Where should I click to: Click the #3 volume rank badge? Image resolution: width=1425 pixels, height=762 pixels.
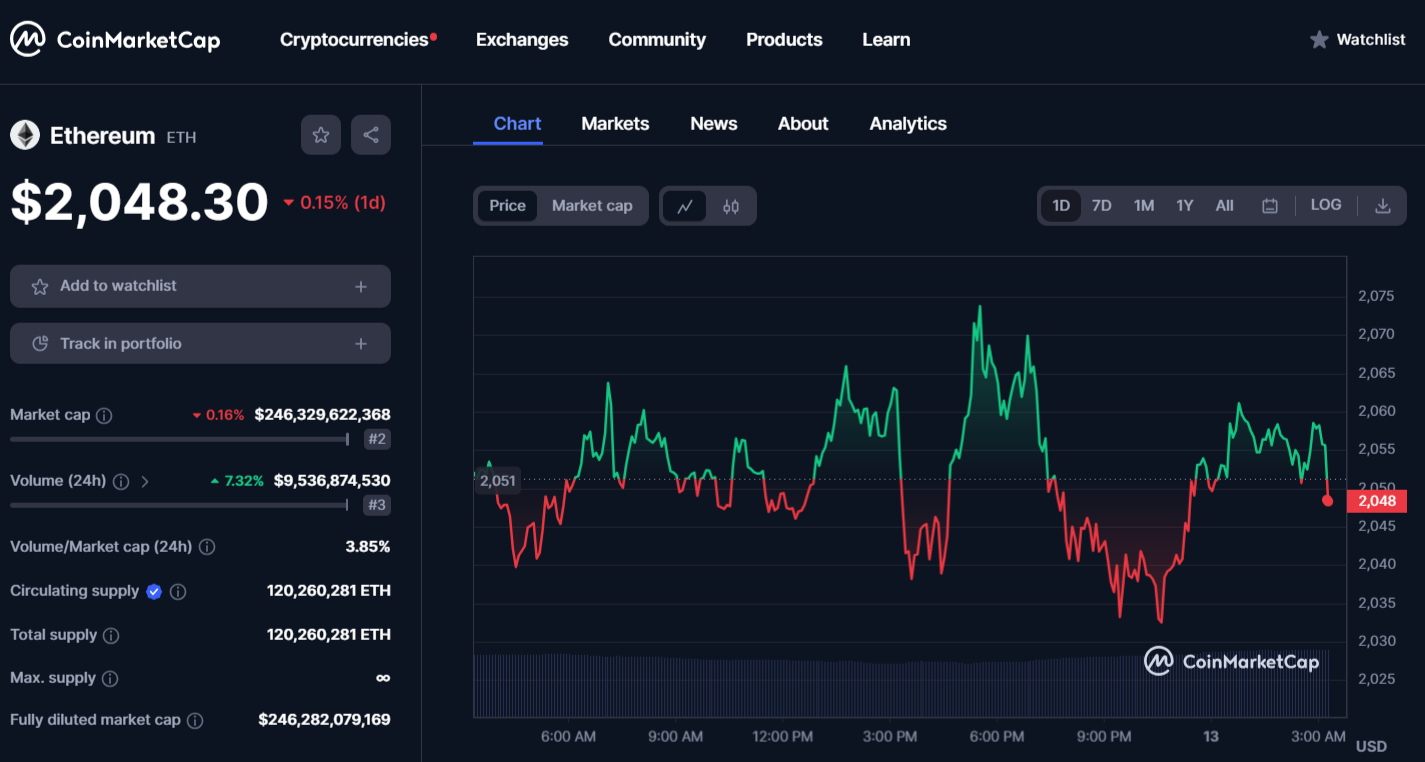[377, 505]
